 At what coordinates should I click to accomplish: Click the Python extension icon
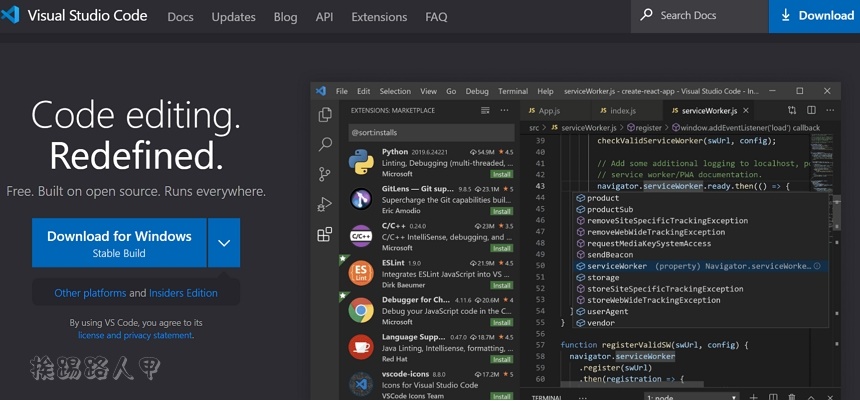click(361, 162)
